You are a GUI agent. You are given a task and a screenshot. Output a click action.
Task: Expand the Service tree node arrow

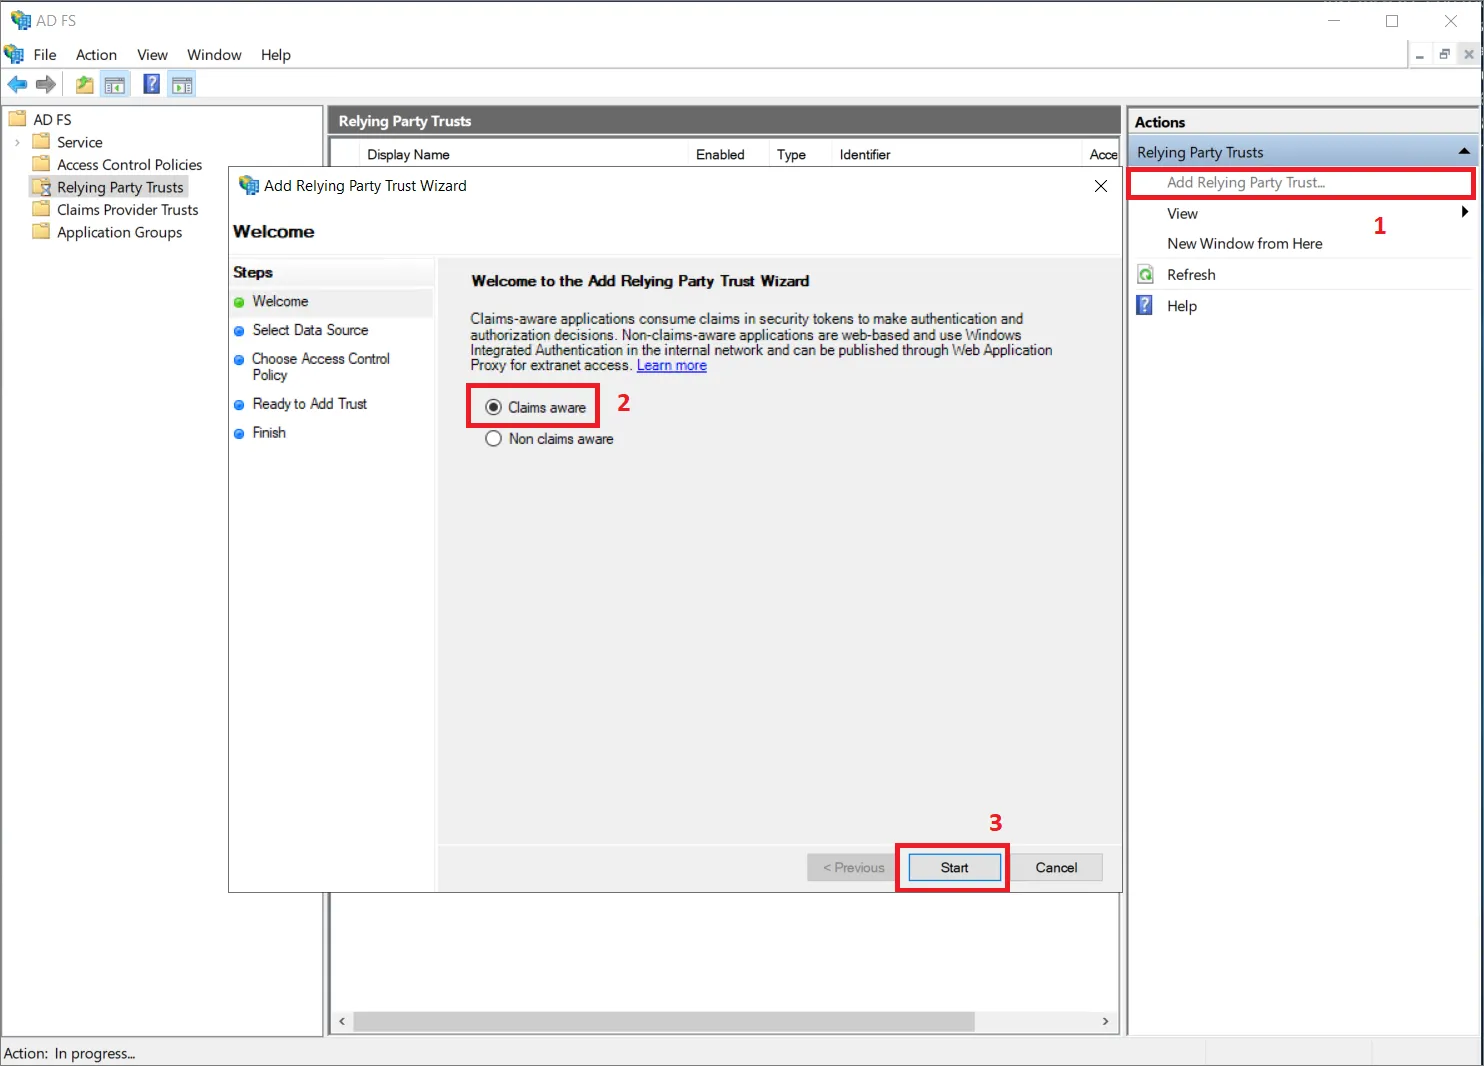pos(17,142)
